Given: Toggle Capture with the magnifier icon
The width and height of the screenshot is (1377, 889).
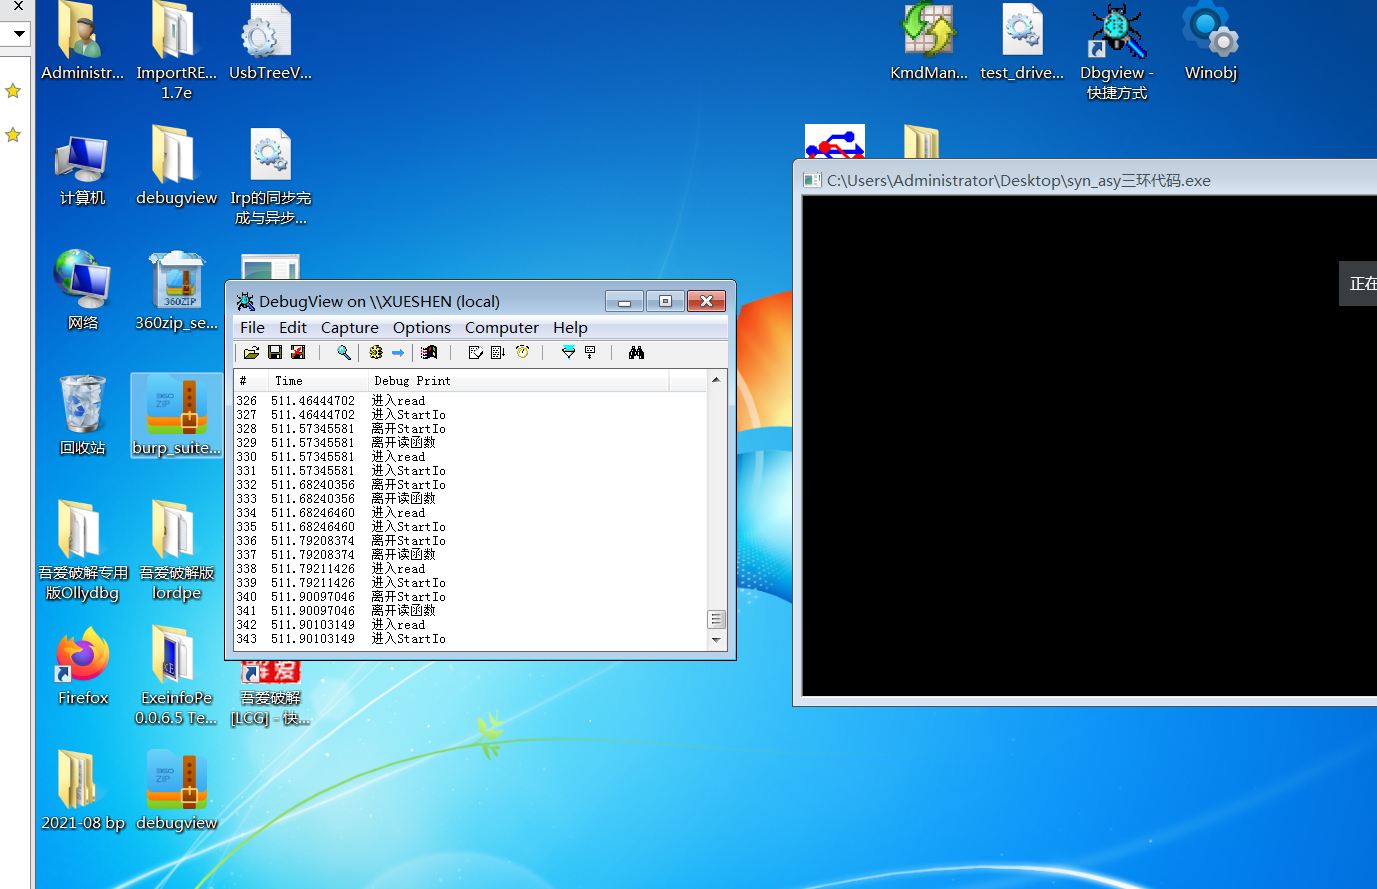Looking at the screenshot, I should click(x=344, y=353).
